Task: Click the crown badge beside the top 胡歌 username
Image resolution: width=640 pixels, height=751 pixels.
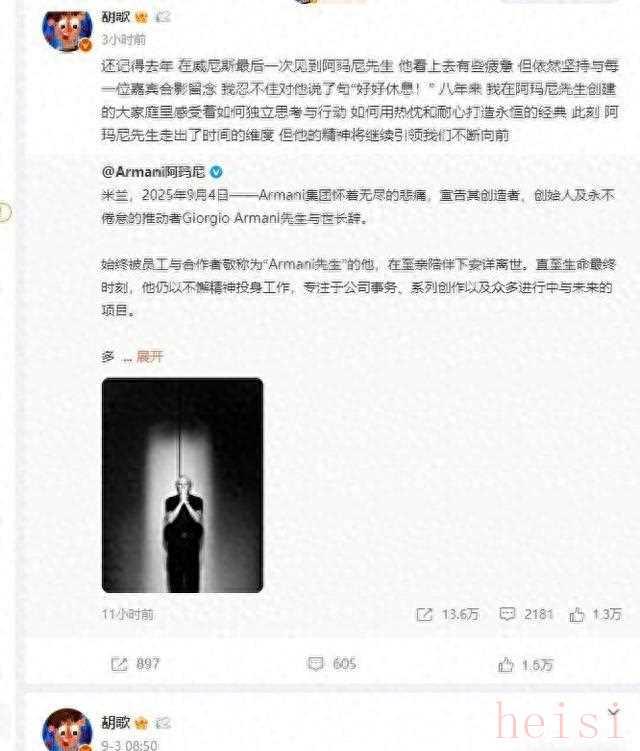Action: point(141,17)
